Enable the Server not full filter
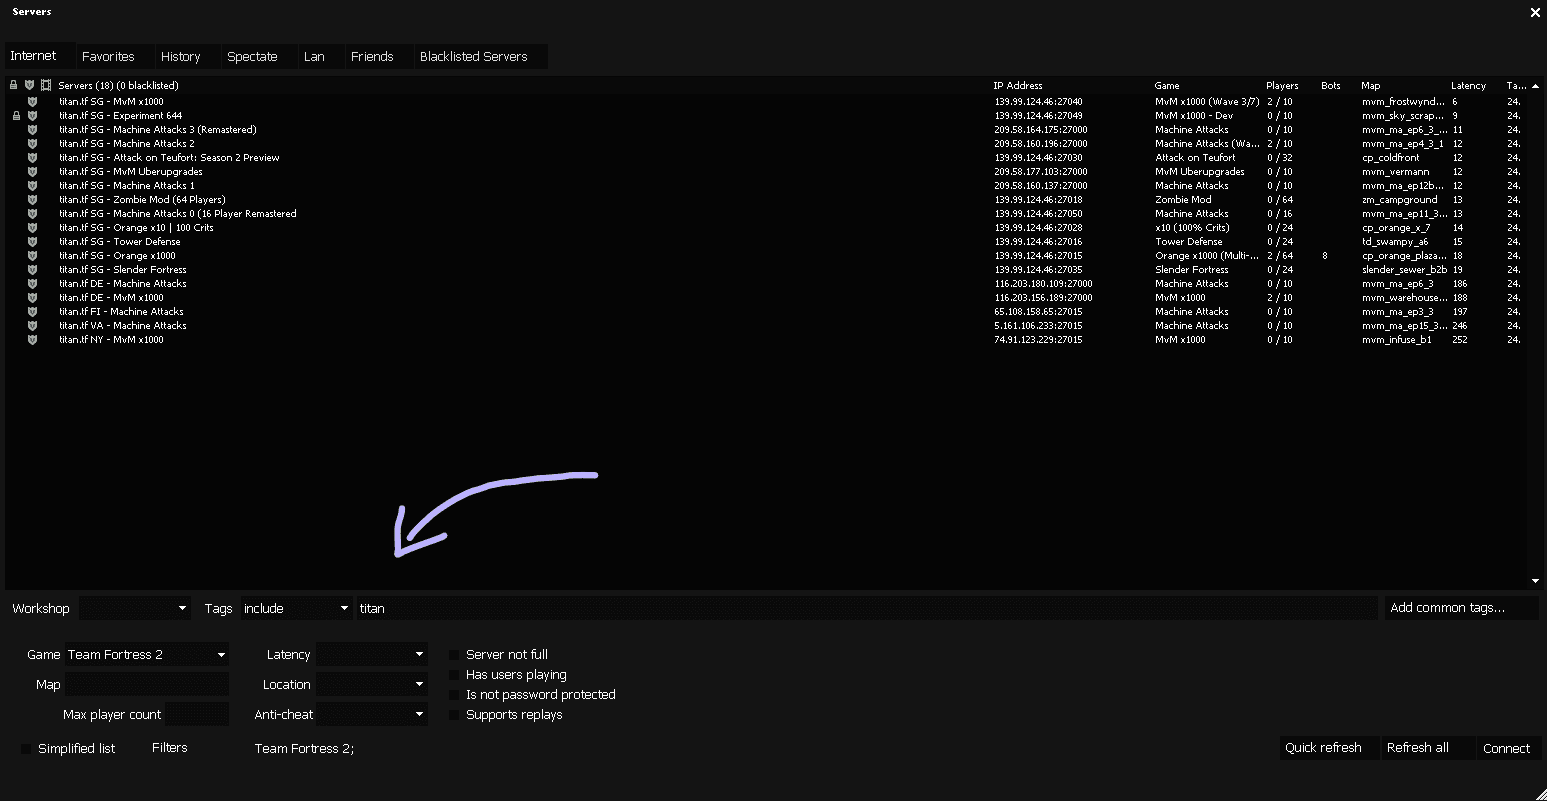 coord(454,655)
